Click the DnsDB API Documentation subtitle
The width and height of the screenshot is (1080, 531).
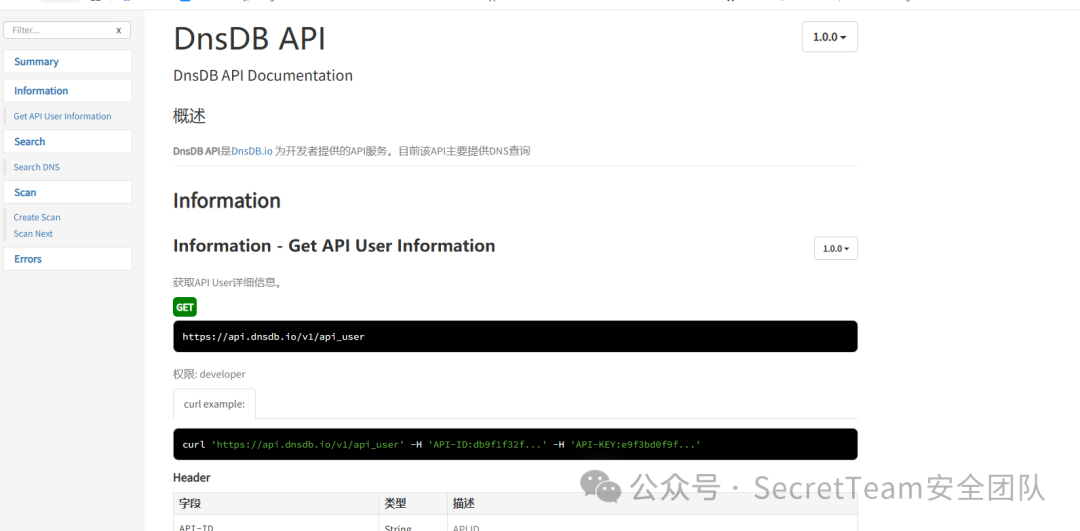click(263, 75)
